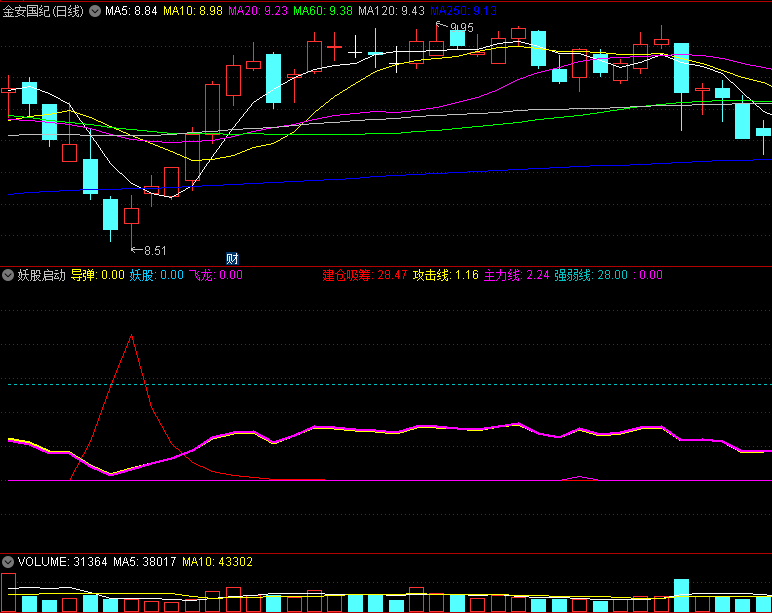The height and width of the screenshot is (613, 772).
Task: Click the MA20: 9.23 label
Action: tap(258, 11)
